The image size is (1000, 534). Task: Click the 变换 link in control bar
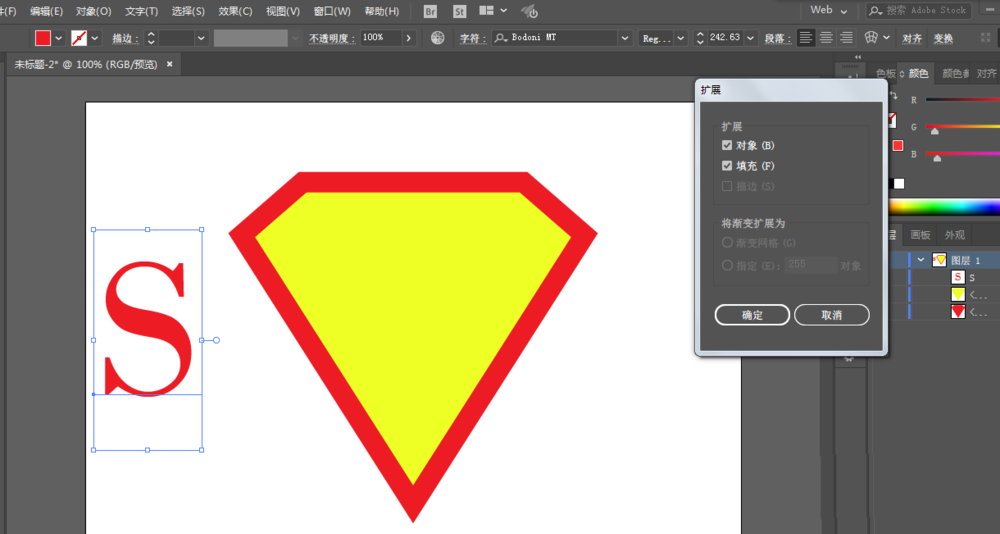[943, 39]
